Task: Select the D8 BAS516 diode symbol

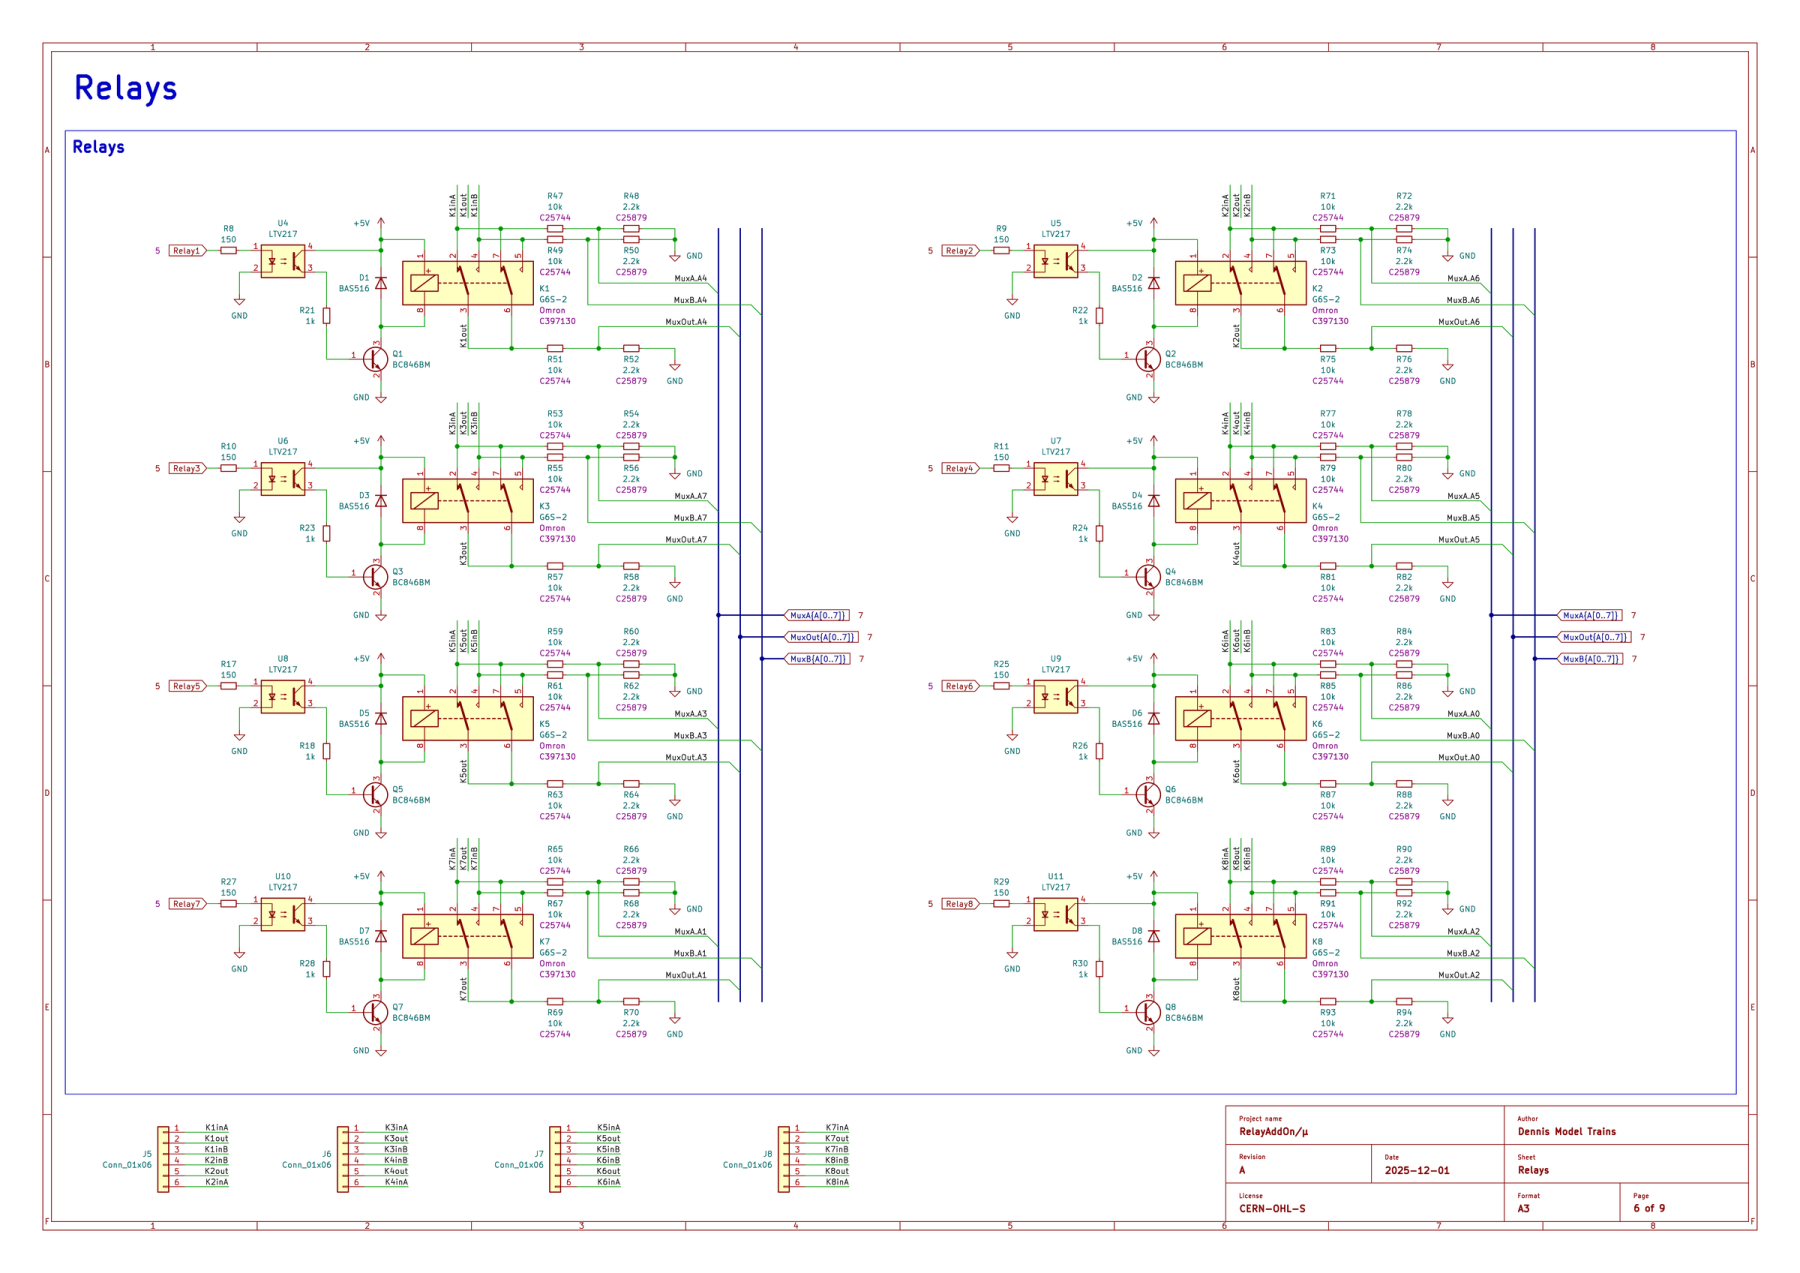Action: [1154, 937]
